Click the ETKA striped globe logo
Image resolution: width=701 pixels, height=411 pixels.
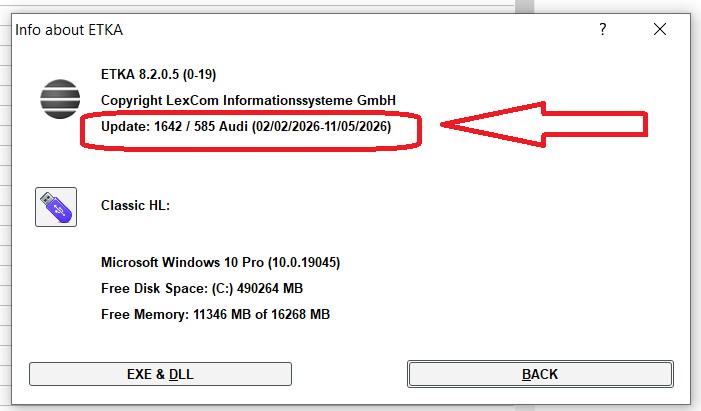point(60,99)
